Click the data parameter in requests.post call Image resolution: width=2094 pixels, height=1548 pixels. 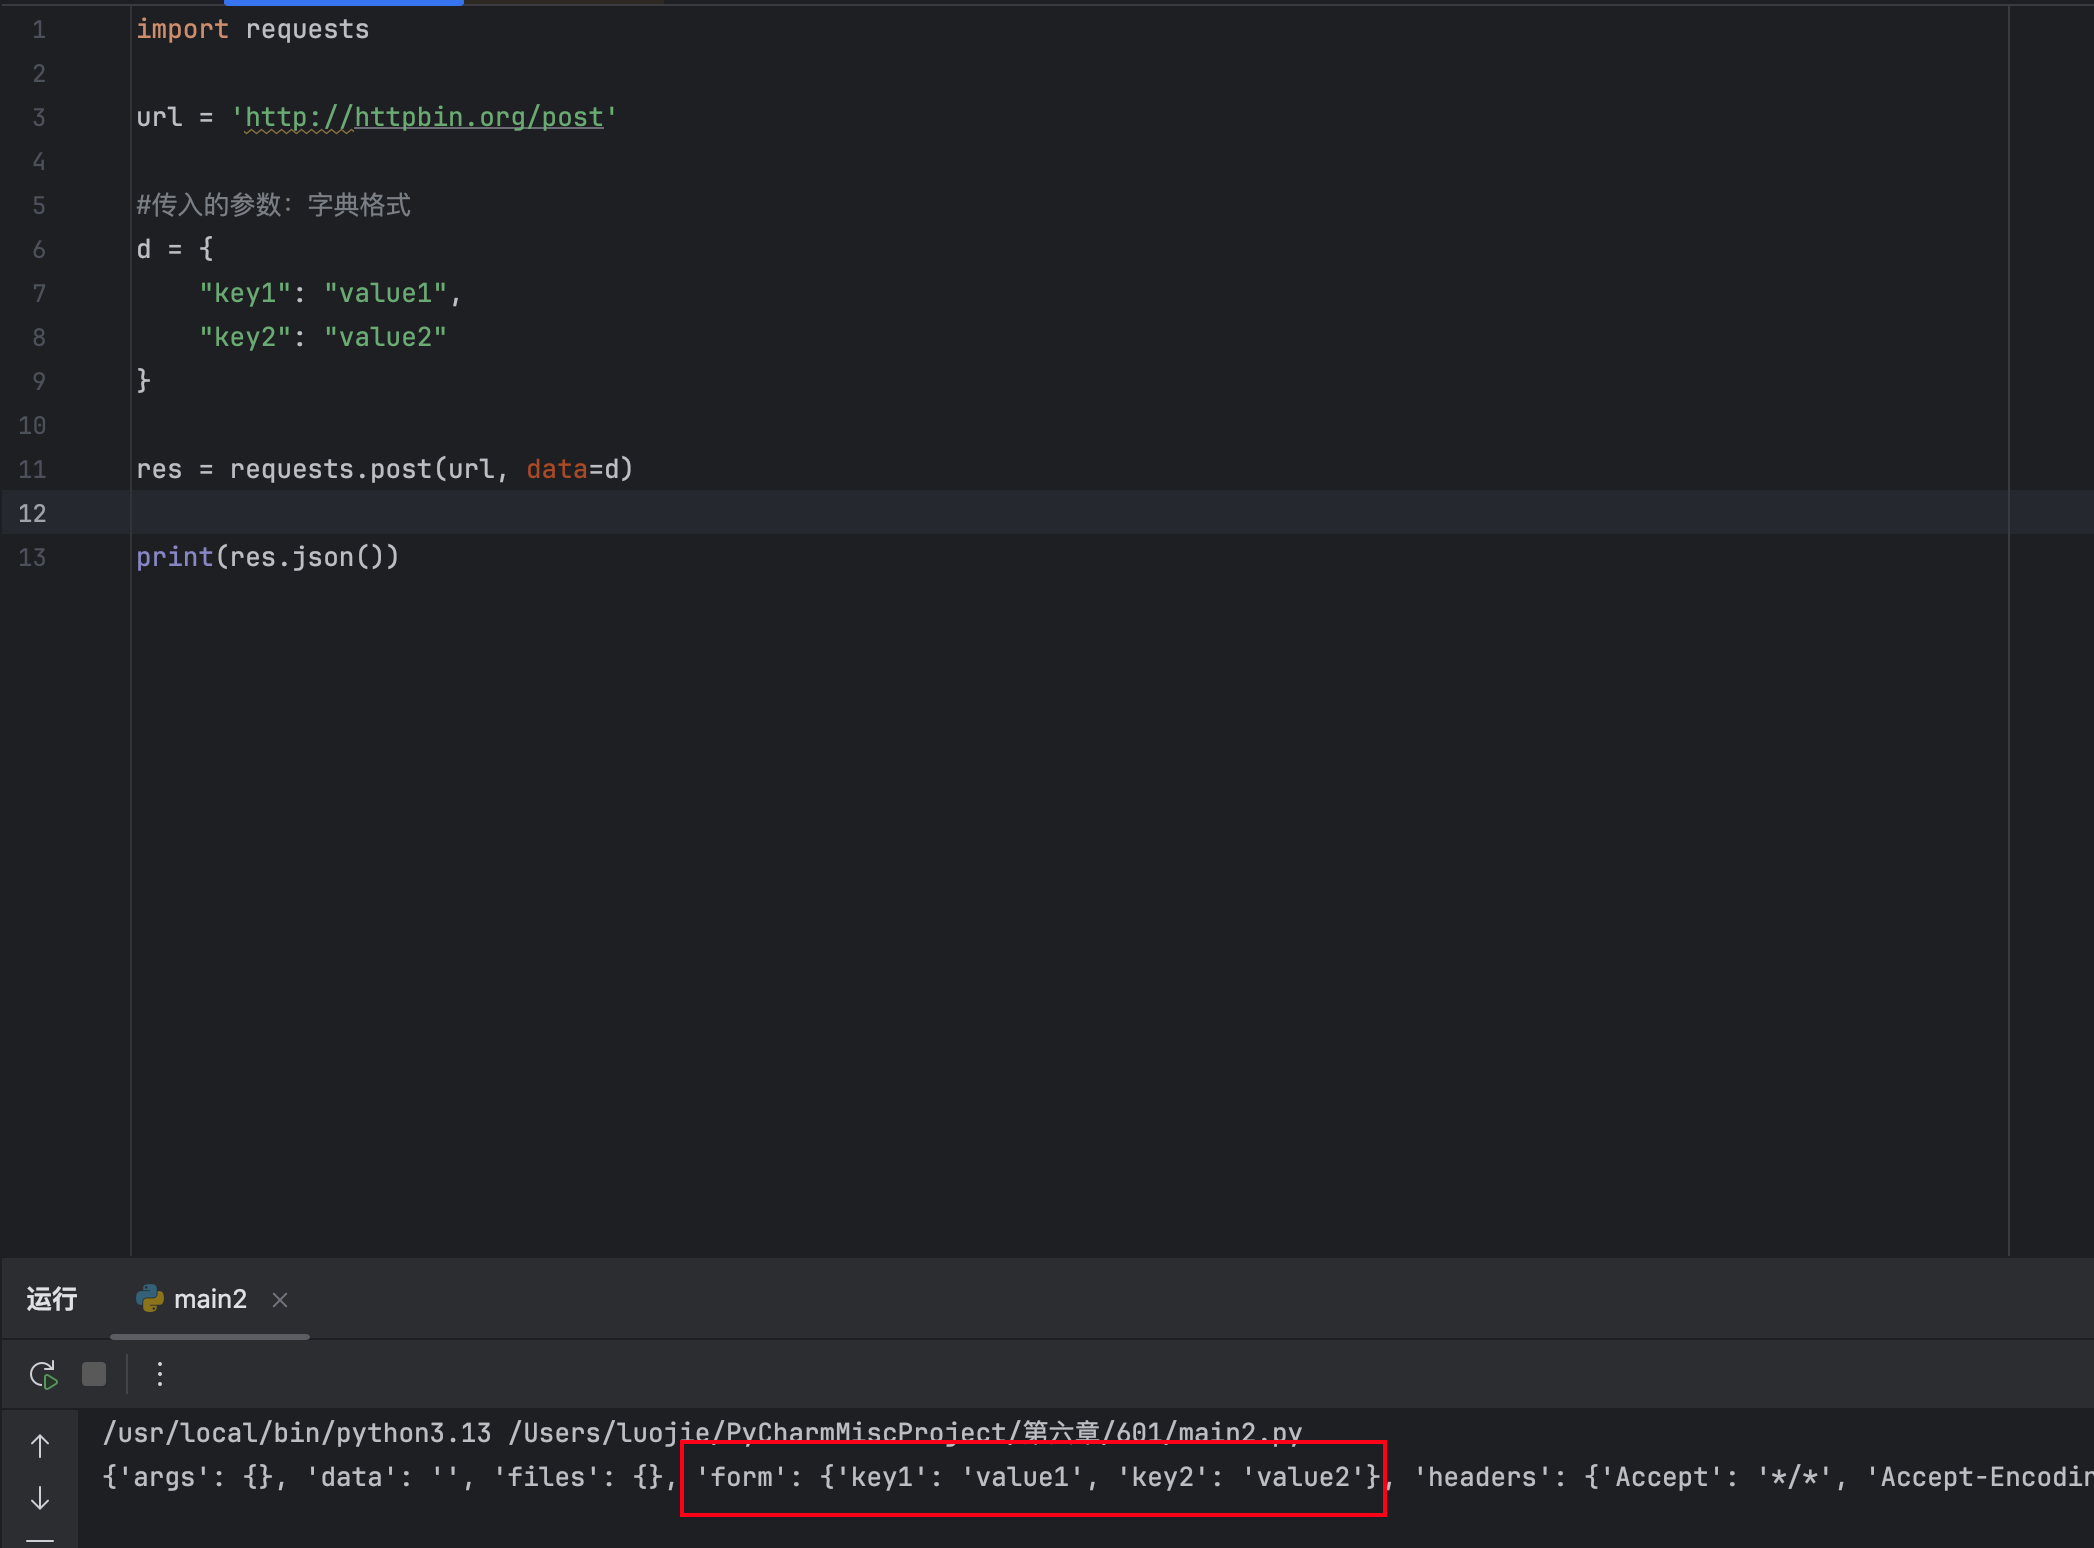tap(556, 469)
